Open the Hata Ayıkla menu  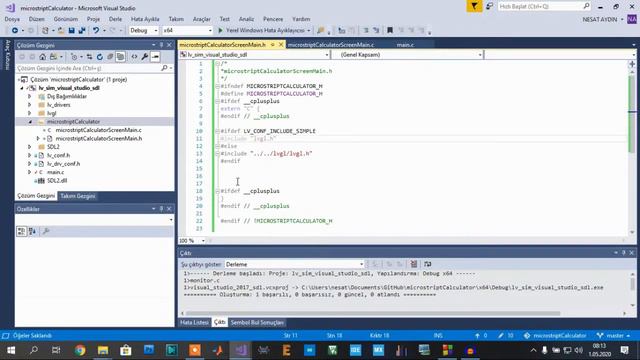(x=145, y=19)
